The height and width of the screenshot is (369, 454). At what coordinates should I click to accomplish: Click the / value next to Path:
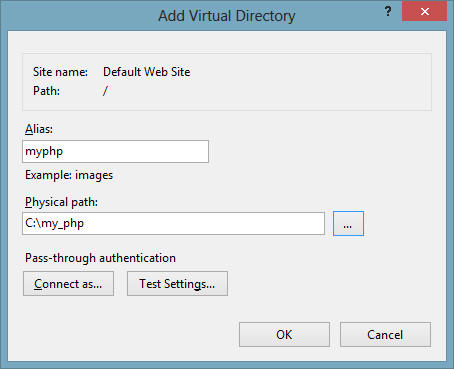(x=105, y=91)
